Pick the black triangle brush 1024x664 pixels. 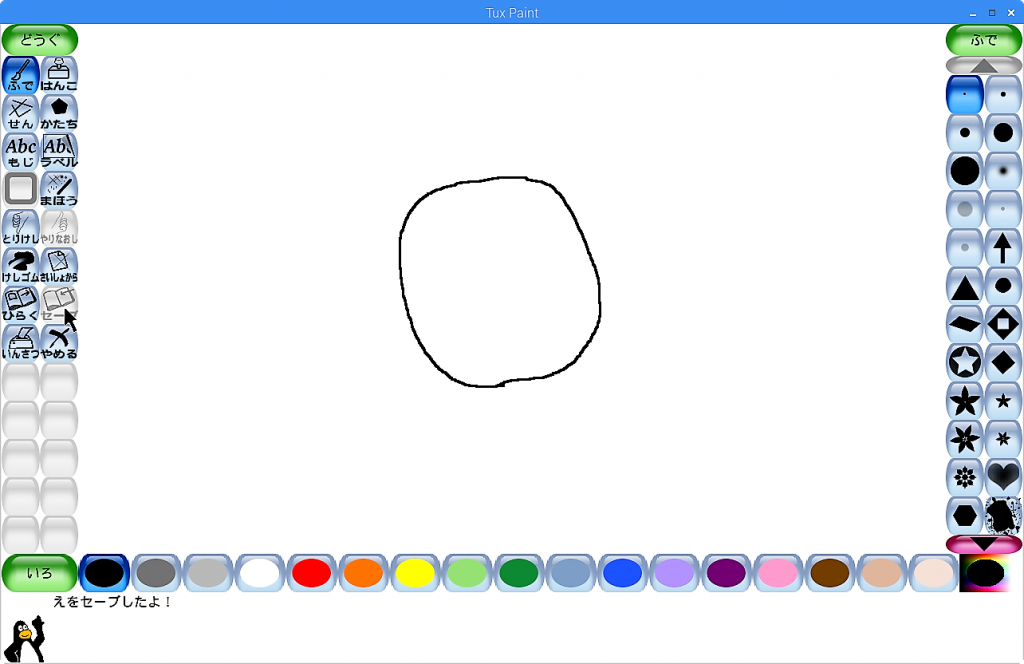[965, 287]
